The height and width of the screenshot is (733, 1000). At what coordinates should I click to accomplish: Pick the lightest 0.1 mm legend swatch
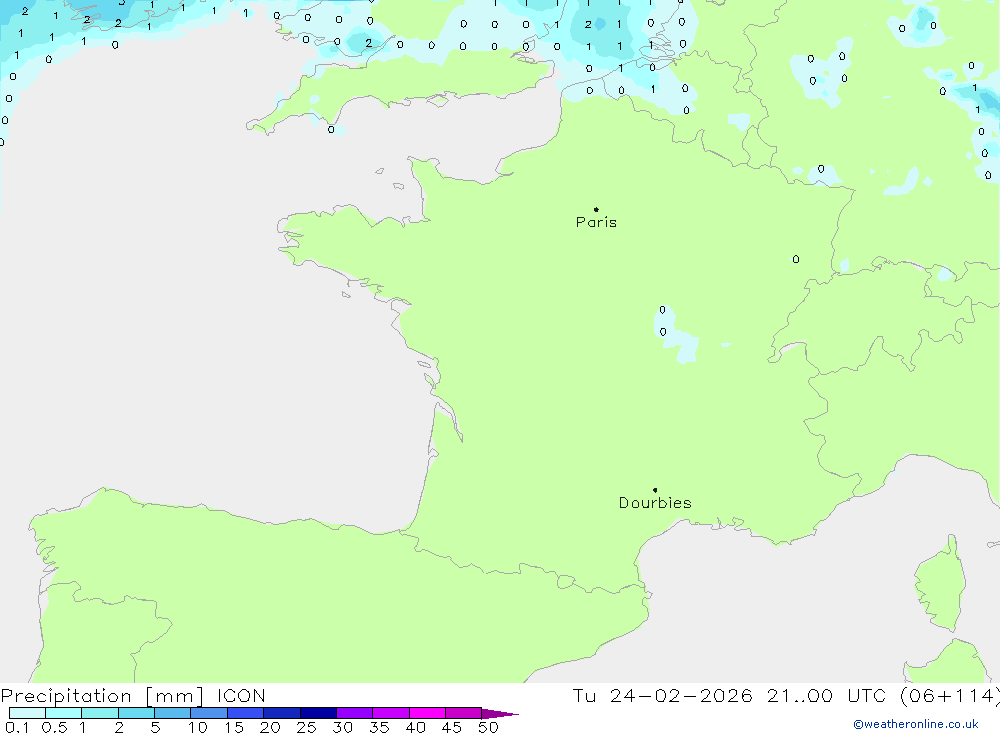[x=27, y=714]
